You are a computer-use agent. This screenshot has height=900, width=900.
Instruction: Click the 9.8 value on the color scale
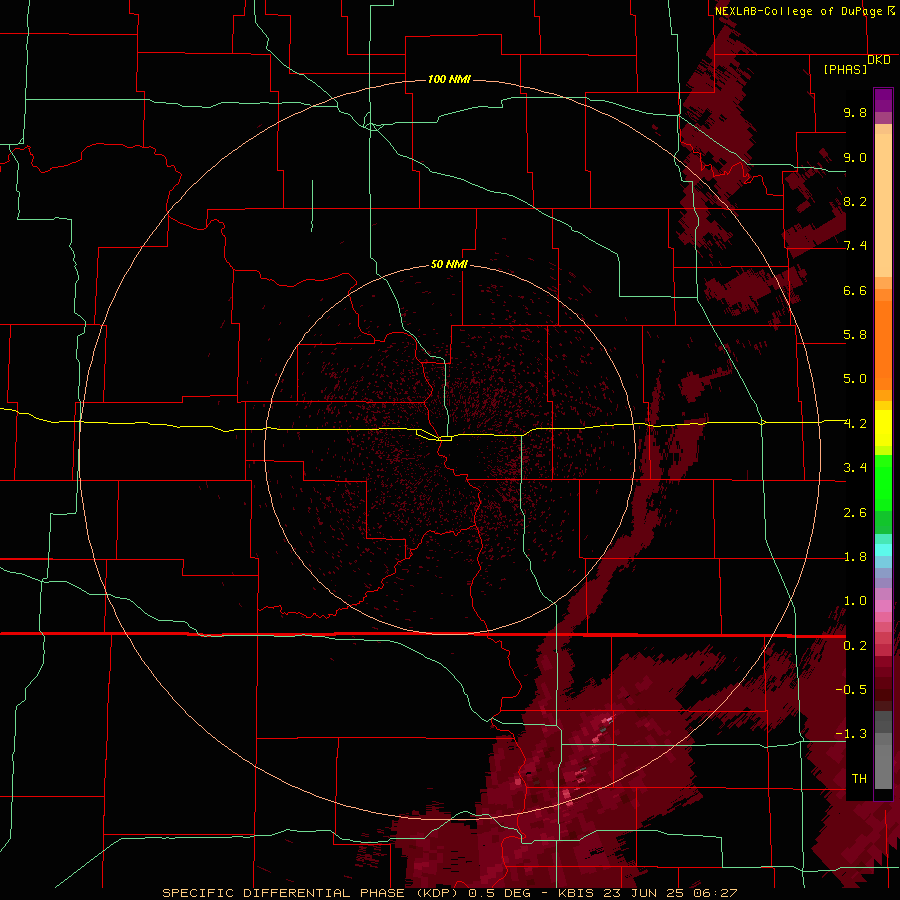click(x=855, y=112)
